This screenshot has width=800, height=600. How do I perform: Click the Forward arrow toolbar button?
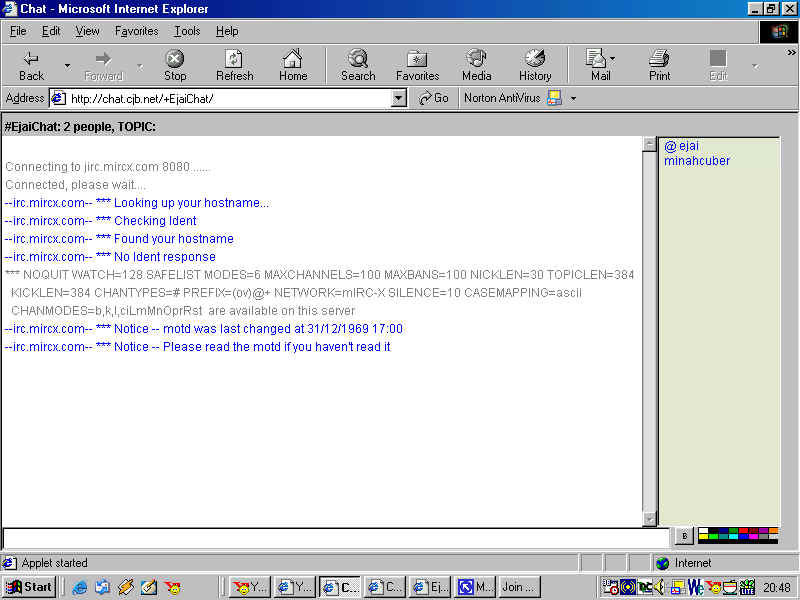(x=104, y=65)
